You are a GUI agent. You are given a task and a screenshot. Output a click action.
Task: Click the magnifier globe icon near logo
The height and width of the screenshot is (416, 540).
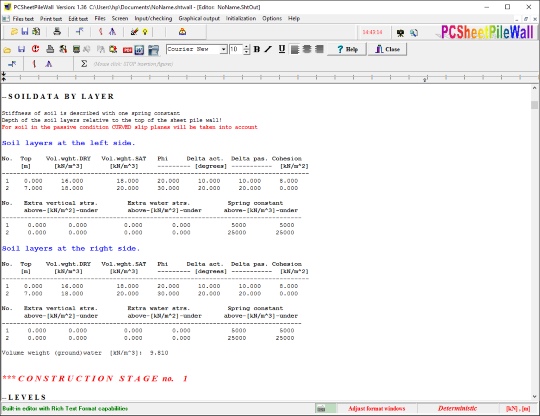tap(414, 33)
